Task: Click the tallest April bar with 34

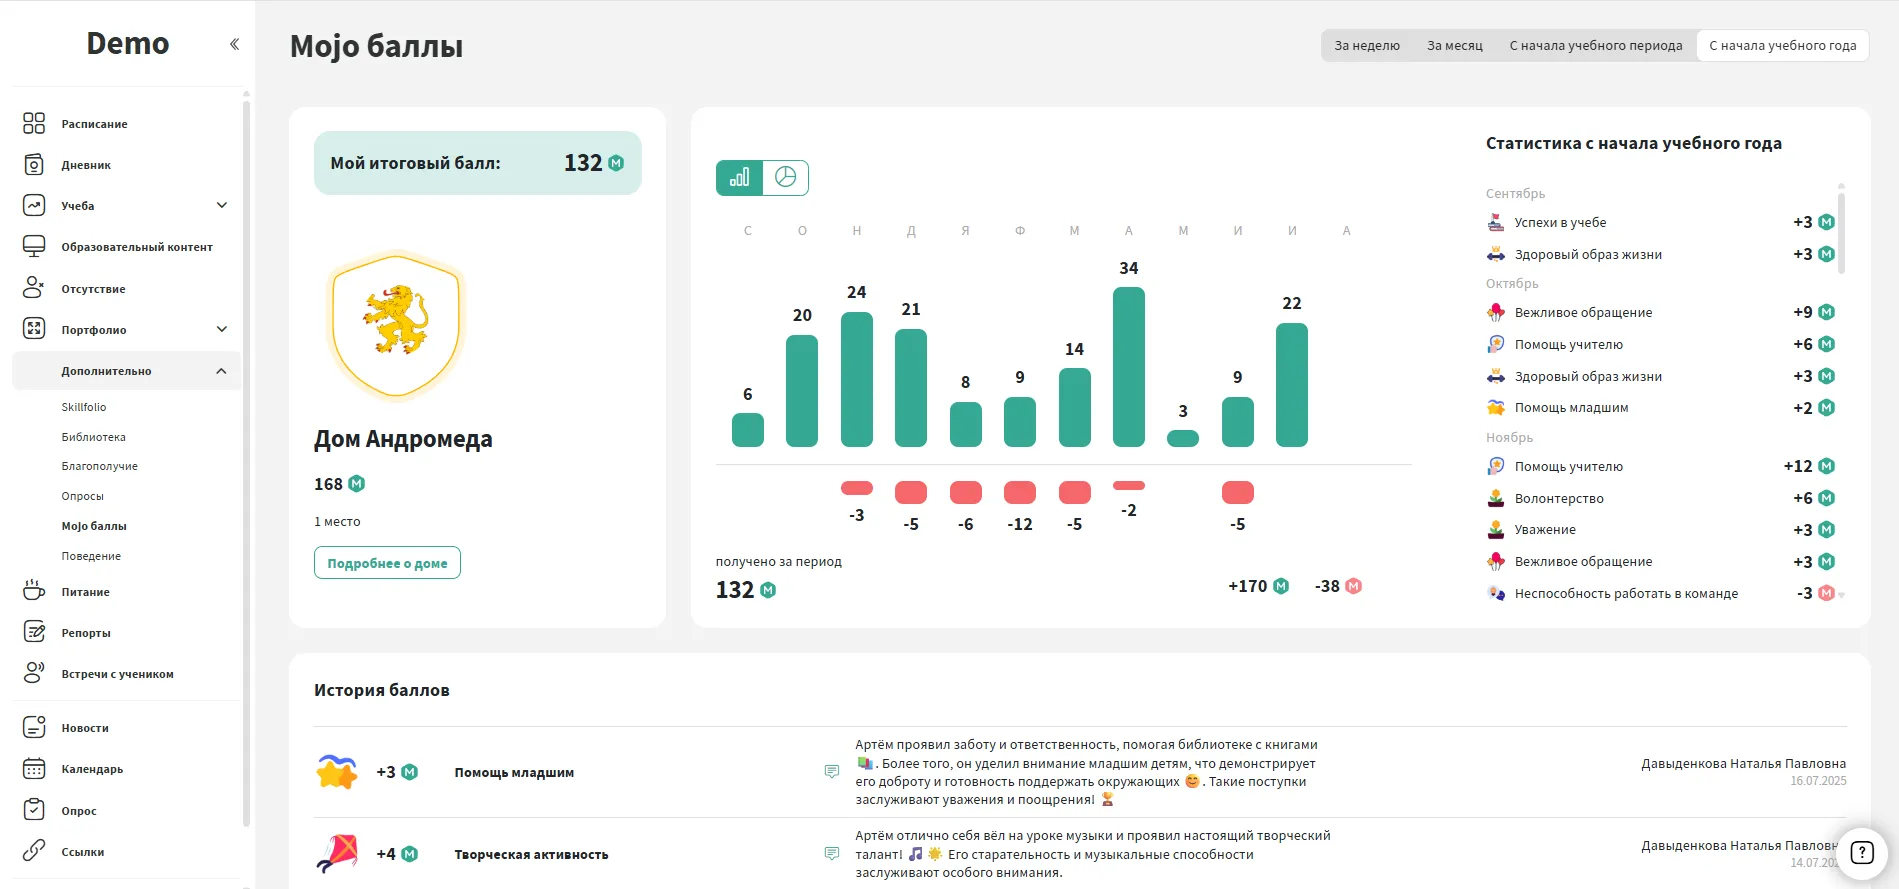Action: [x=1128, y=367]
